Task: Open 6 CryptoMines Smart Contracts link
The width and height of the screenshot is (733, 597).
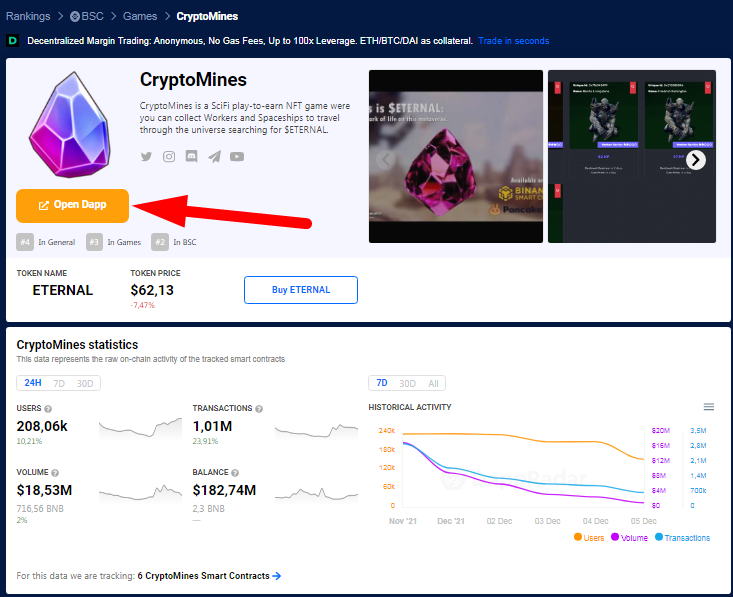Action: tap(203, 576)
